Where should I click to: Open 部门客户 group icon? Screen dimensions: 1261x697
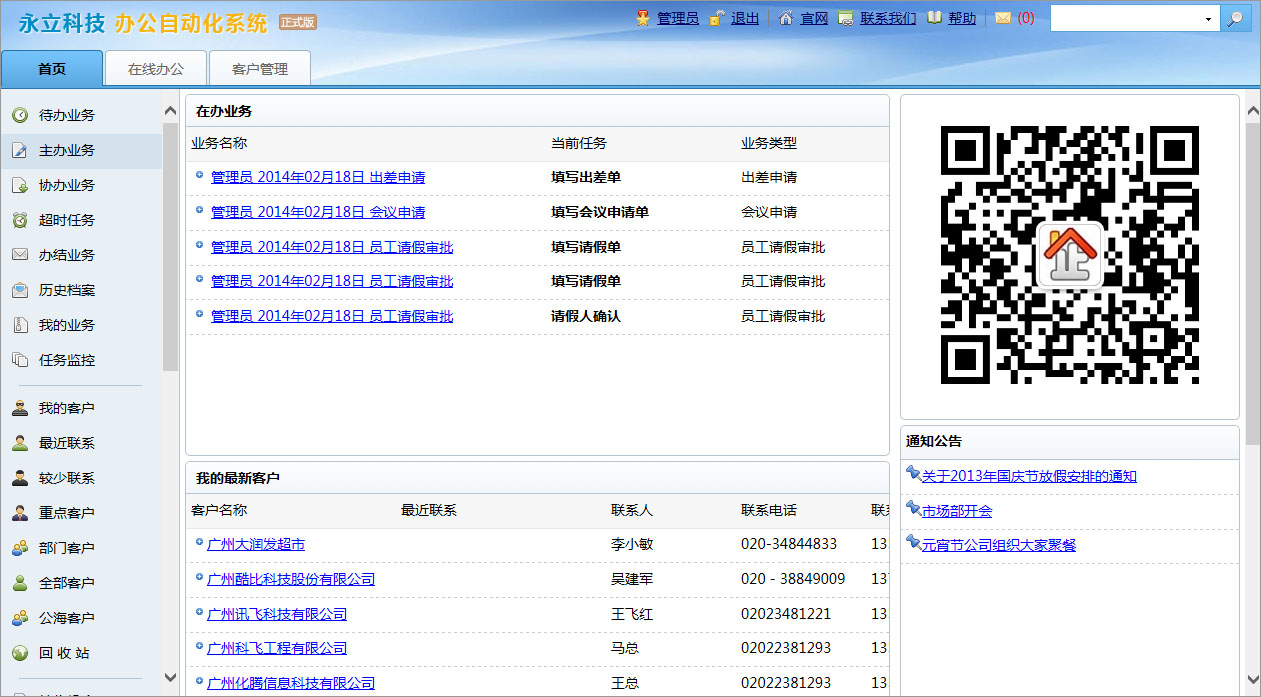20,548
